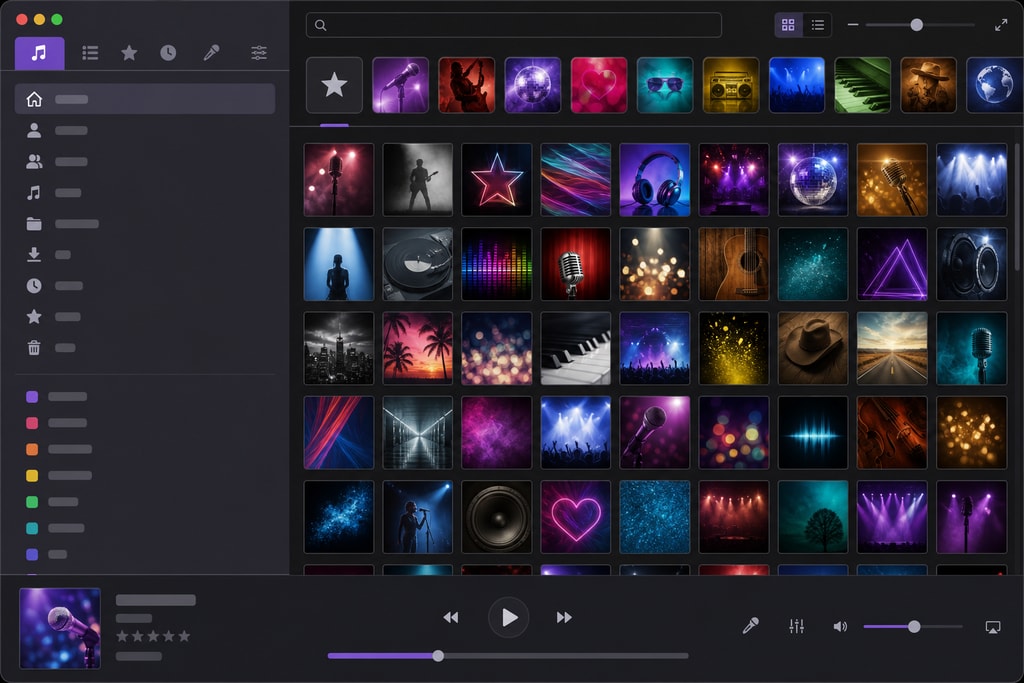Open the purple neon triangle album
Viewport: 1024px width, 683px height.
[891, 264]
